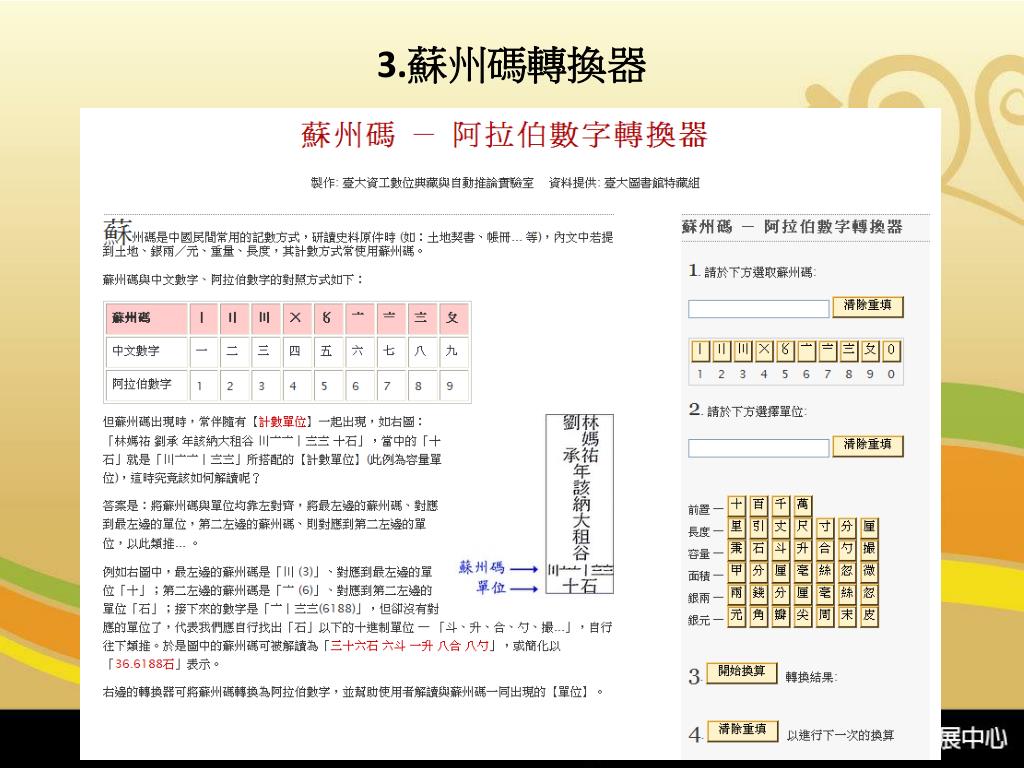
Task: Select the 千 prefix unit button
Action: point(780,505)
